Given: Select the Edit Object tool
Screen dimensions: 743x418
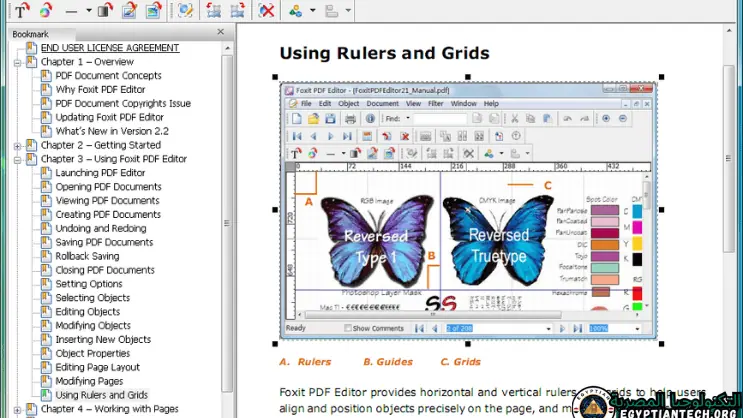Looking at the screenshot, I should 185,10.
